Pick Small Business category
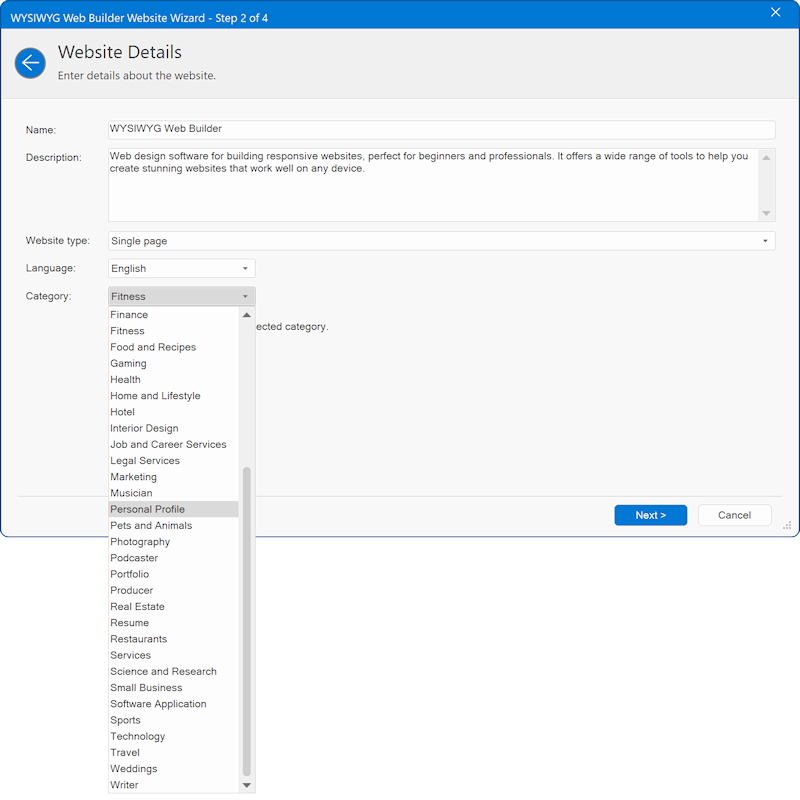 (x=173, y=688)
